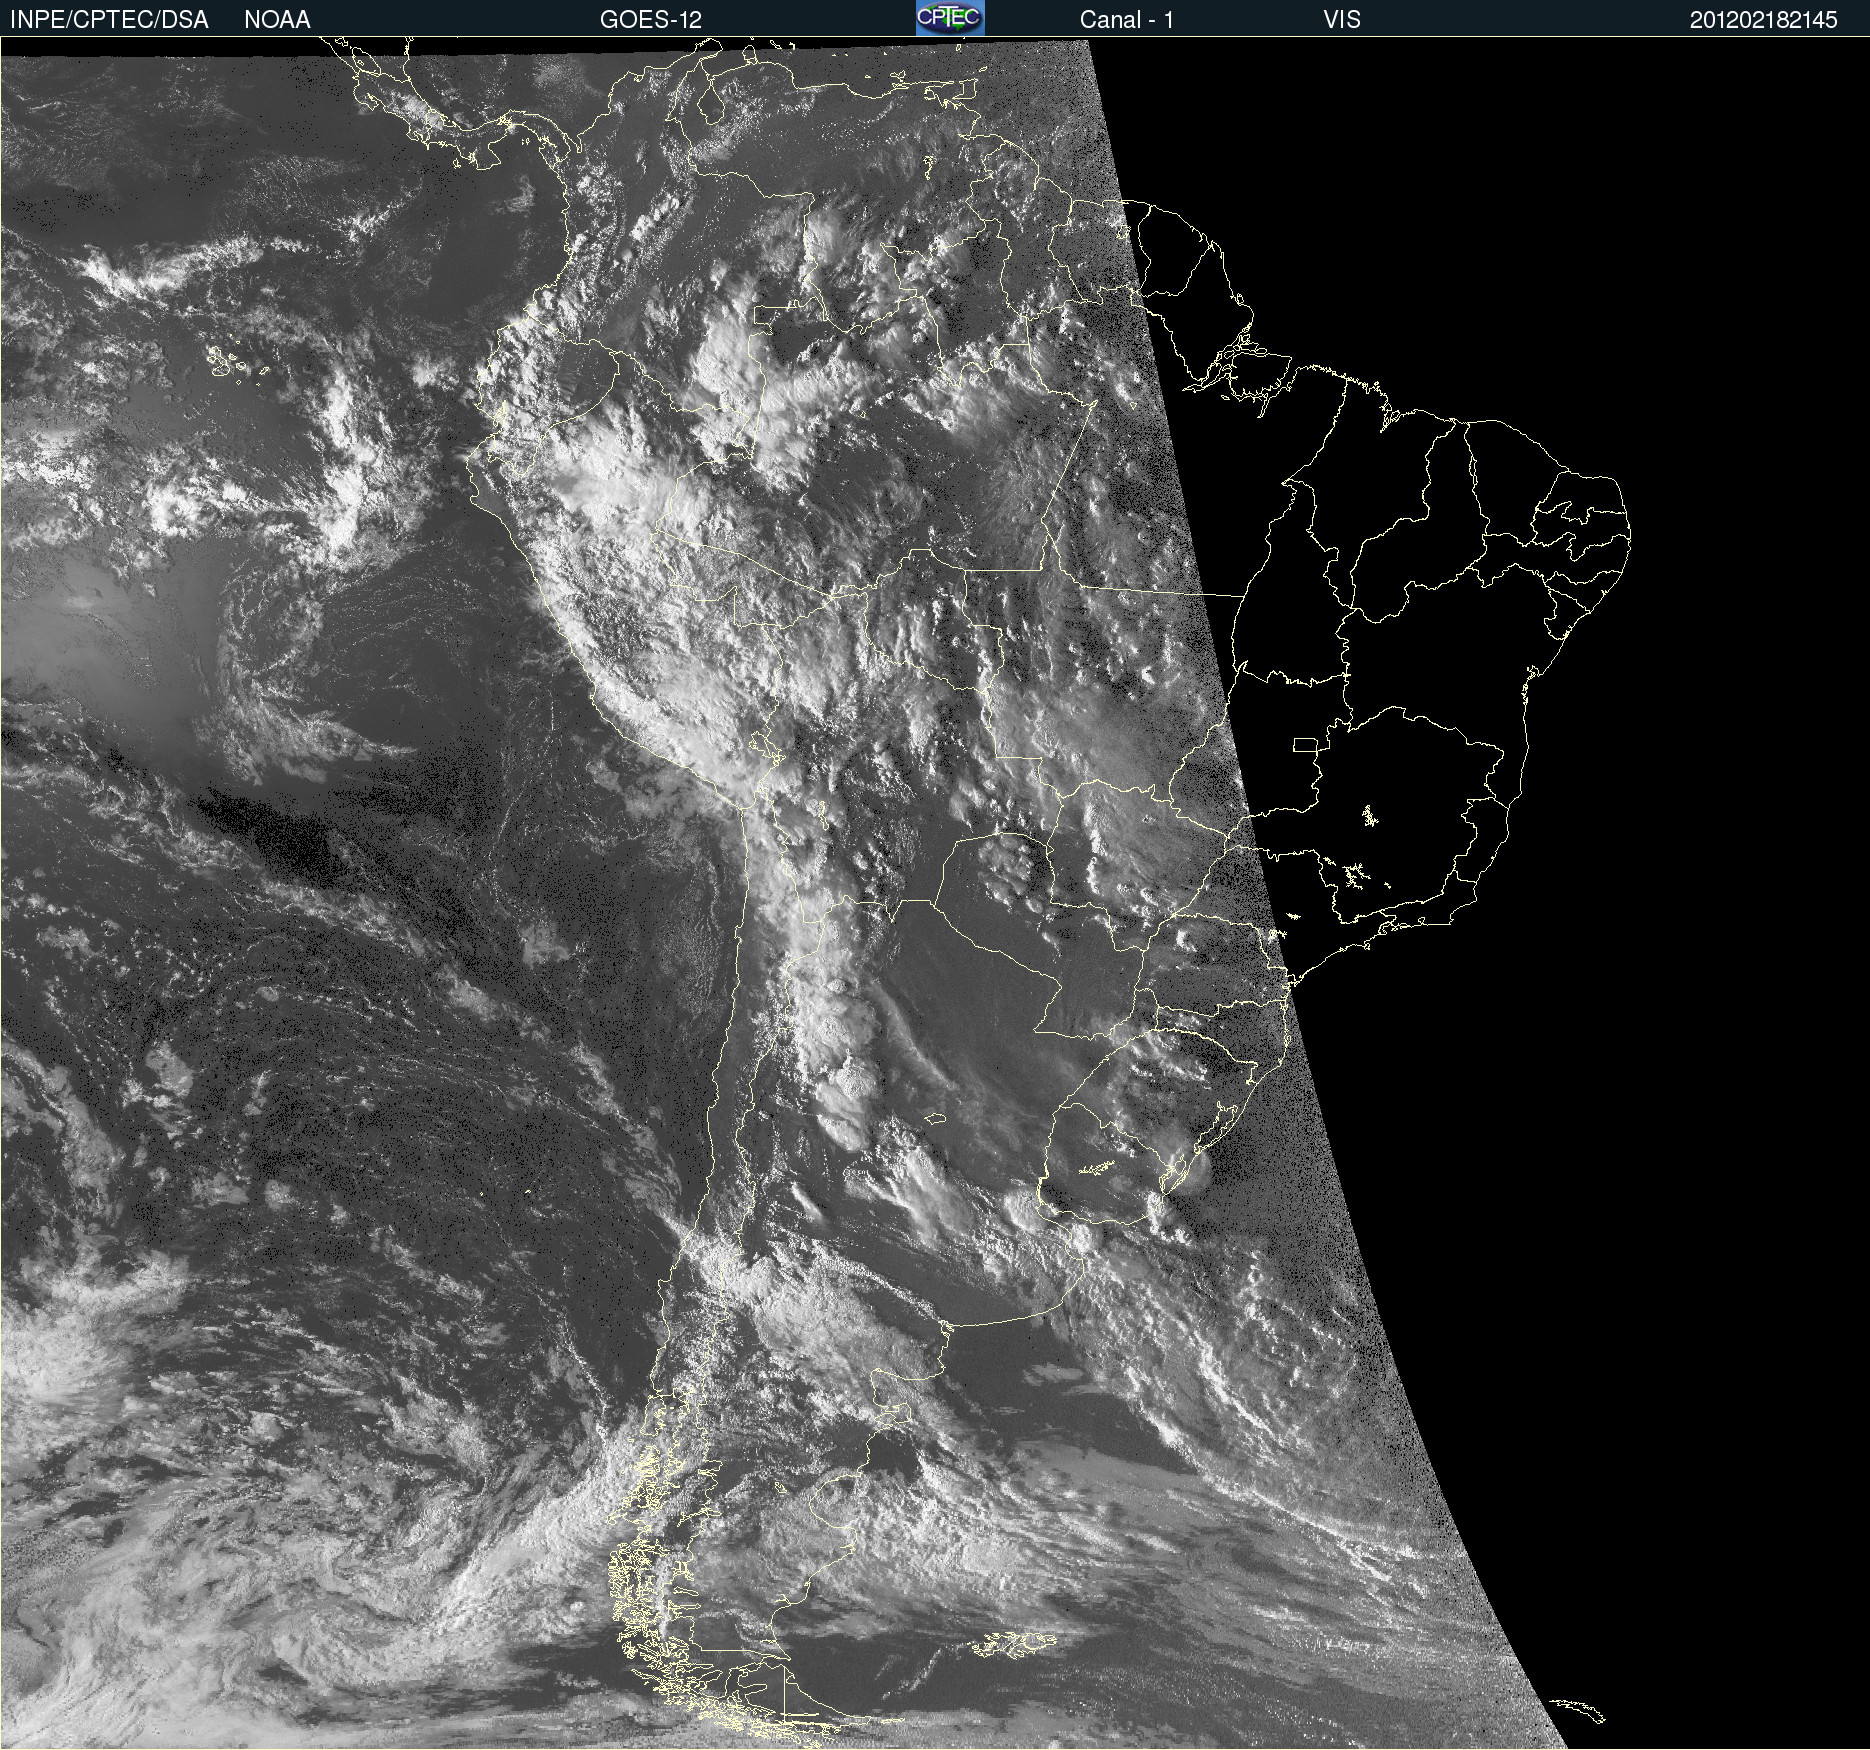Click the 201202182145 timestamp
Image resolution: width=1870 pixels, height=1750 pixels.
click(1764, 20)
